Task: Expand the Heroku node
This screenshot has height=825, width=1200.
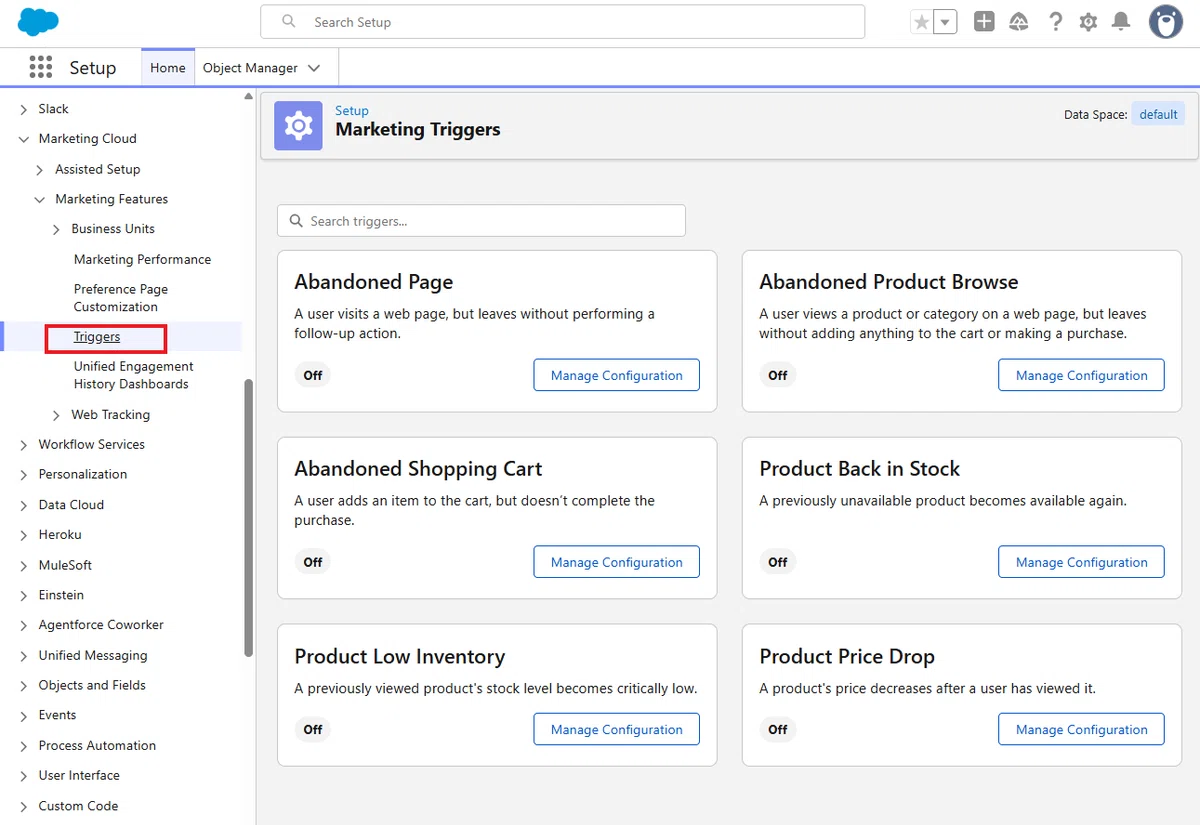Action: pyautogui.click(x=24, y=535)
